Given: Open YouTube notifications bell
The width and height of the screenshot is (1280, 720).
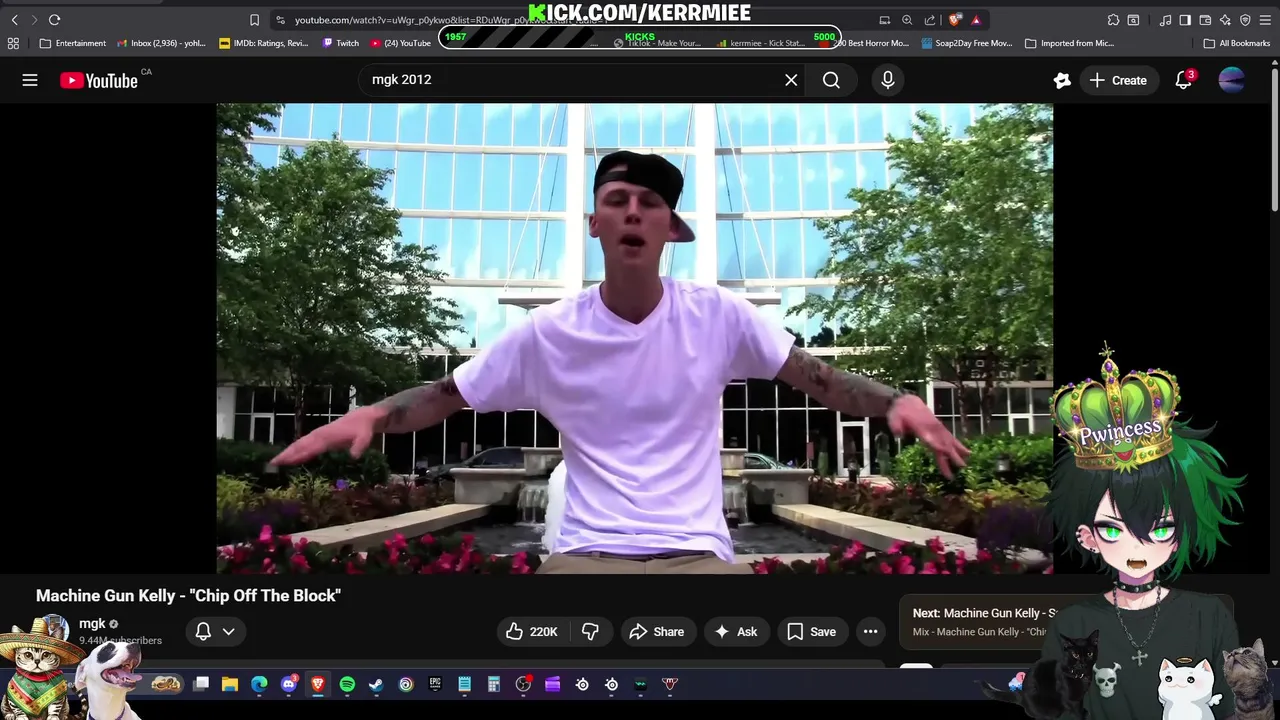Looking at the screenshot, I should tap(1184, 80).
